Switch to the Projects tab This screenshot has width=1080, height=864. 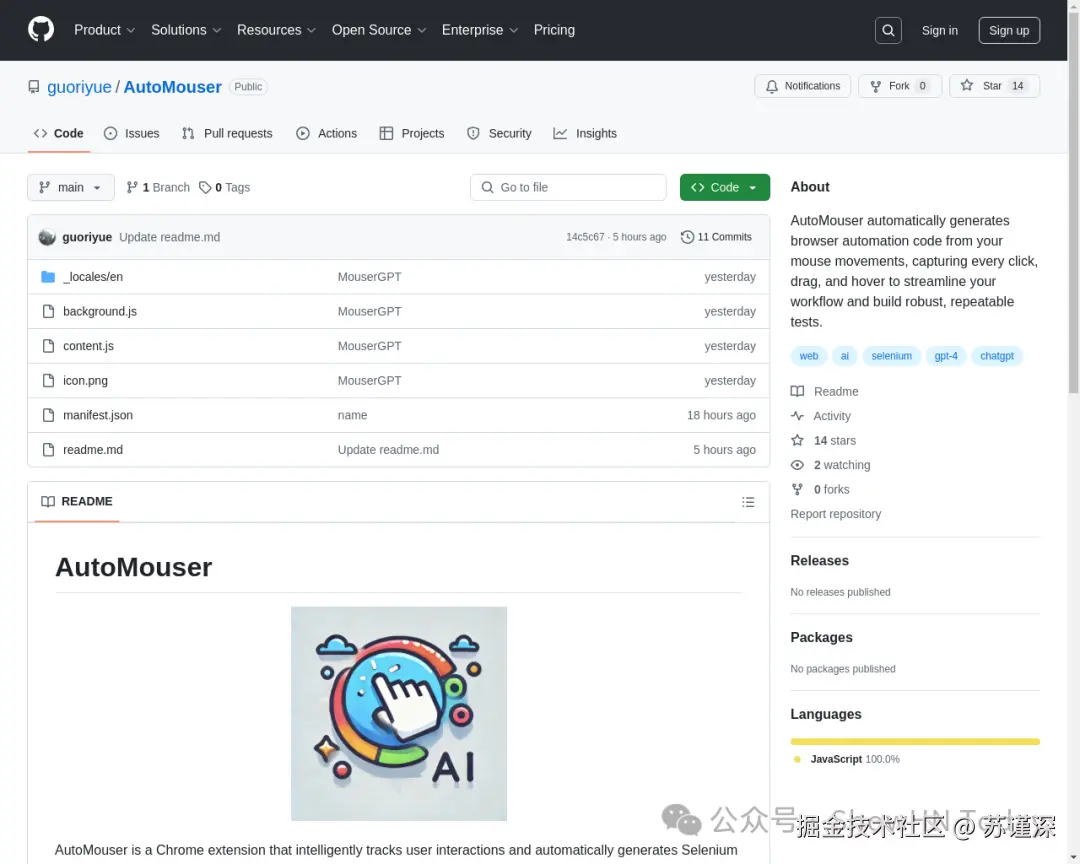click(x=412, y=134)
